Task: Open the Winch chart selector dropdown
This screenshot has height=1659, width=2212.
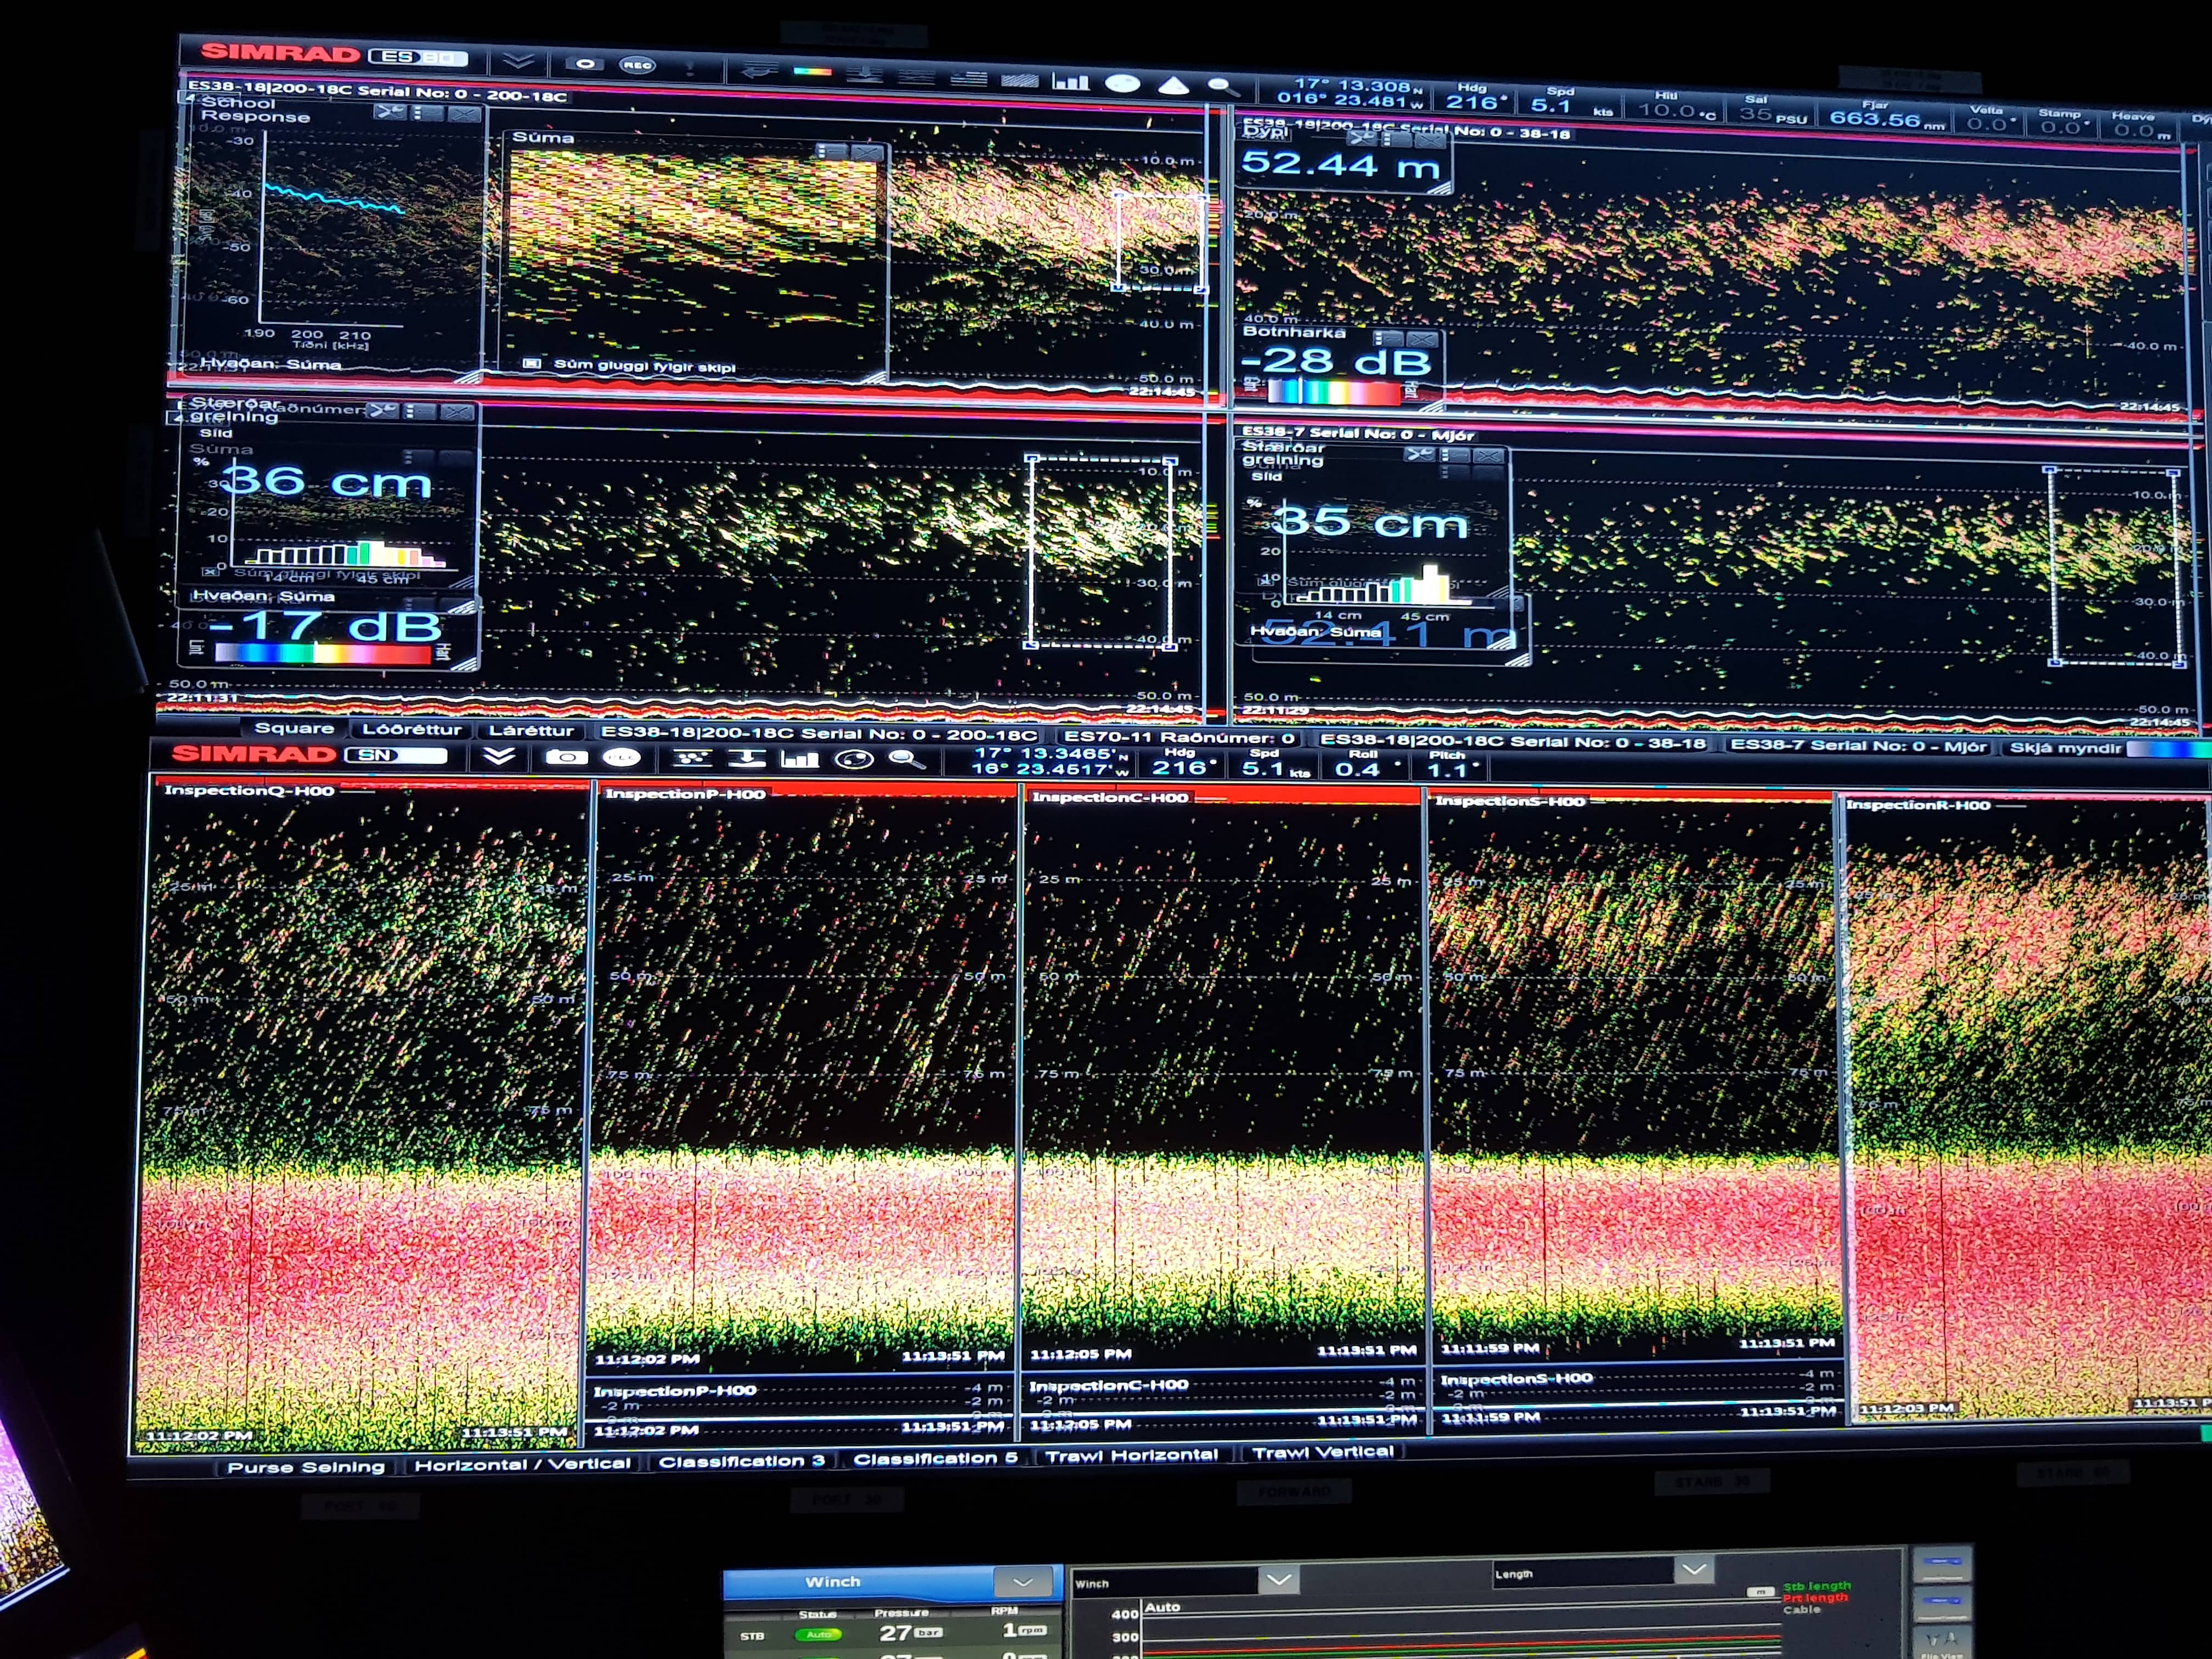Action: (1278, 1579)
